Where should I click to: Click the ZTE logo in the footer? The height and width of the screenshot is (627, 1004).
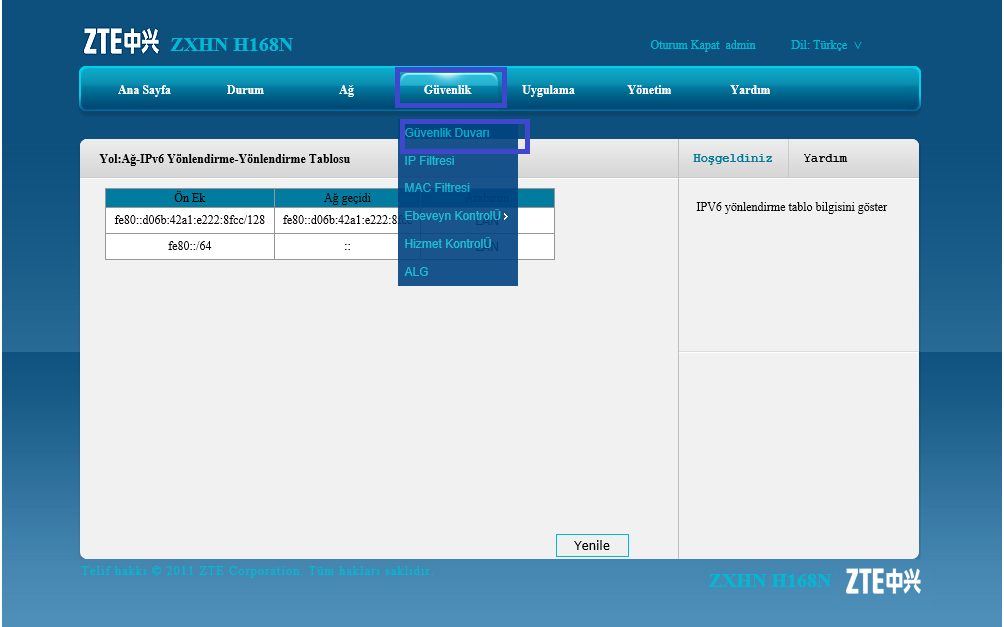click(883, 581)
